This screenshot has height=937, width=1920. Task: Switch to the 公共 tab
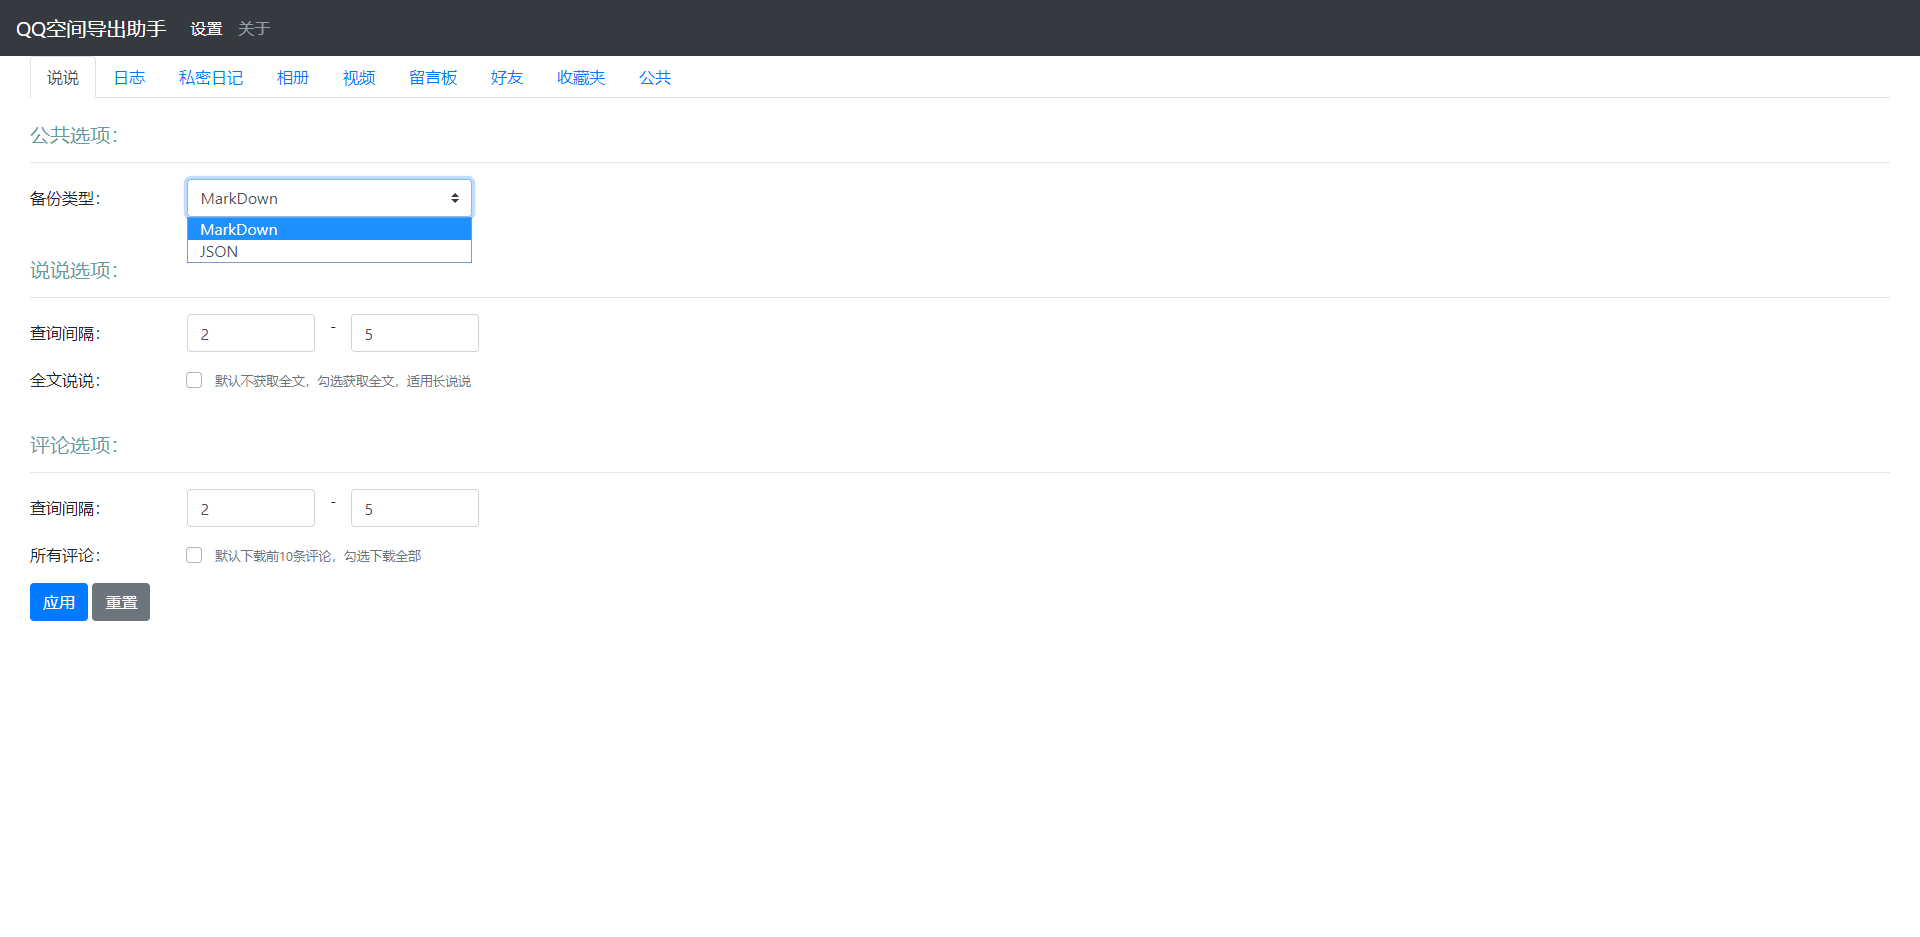tap(655, 78)
